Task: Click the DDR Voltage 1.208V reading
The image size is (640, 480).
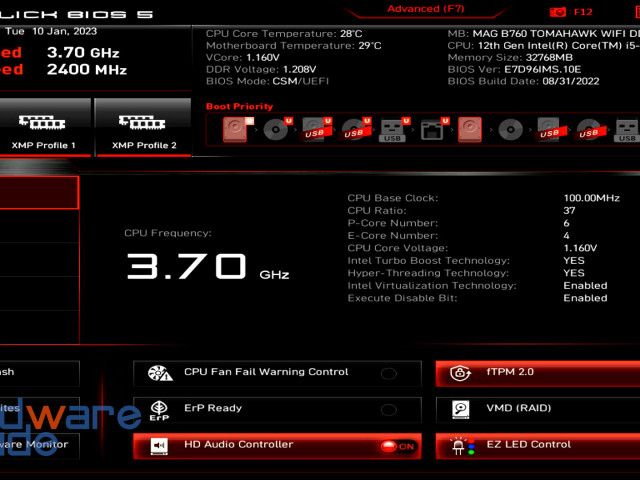Action: [x=261, y=69]
